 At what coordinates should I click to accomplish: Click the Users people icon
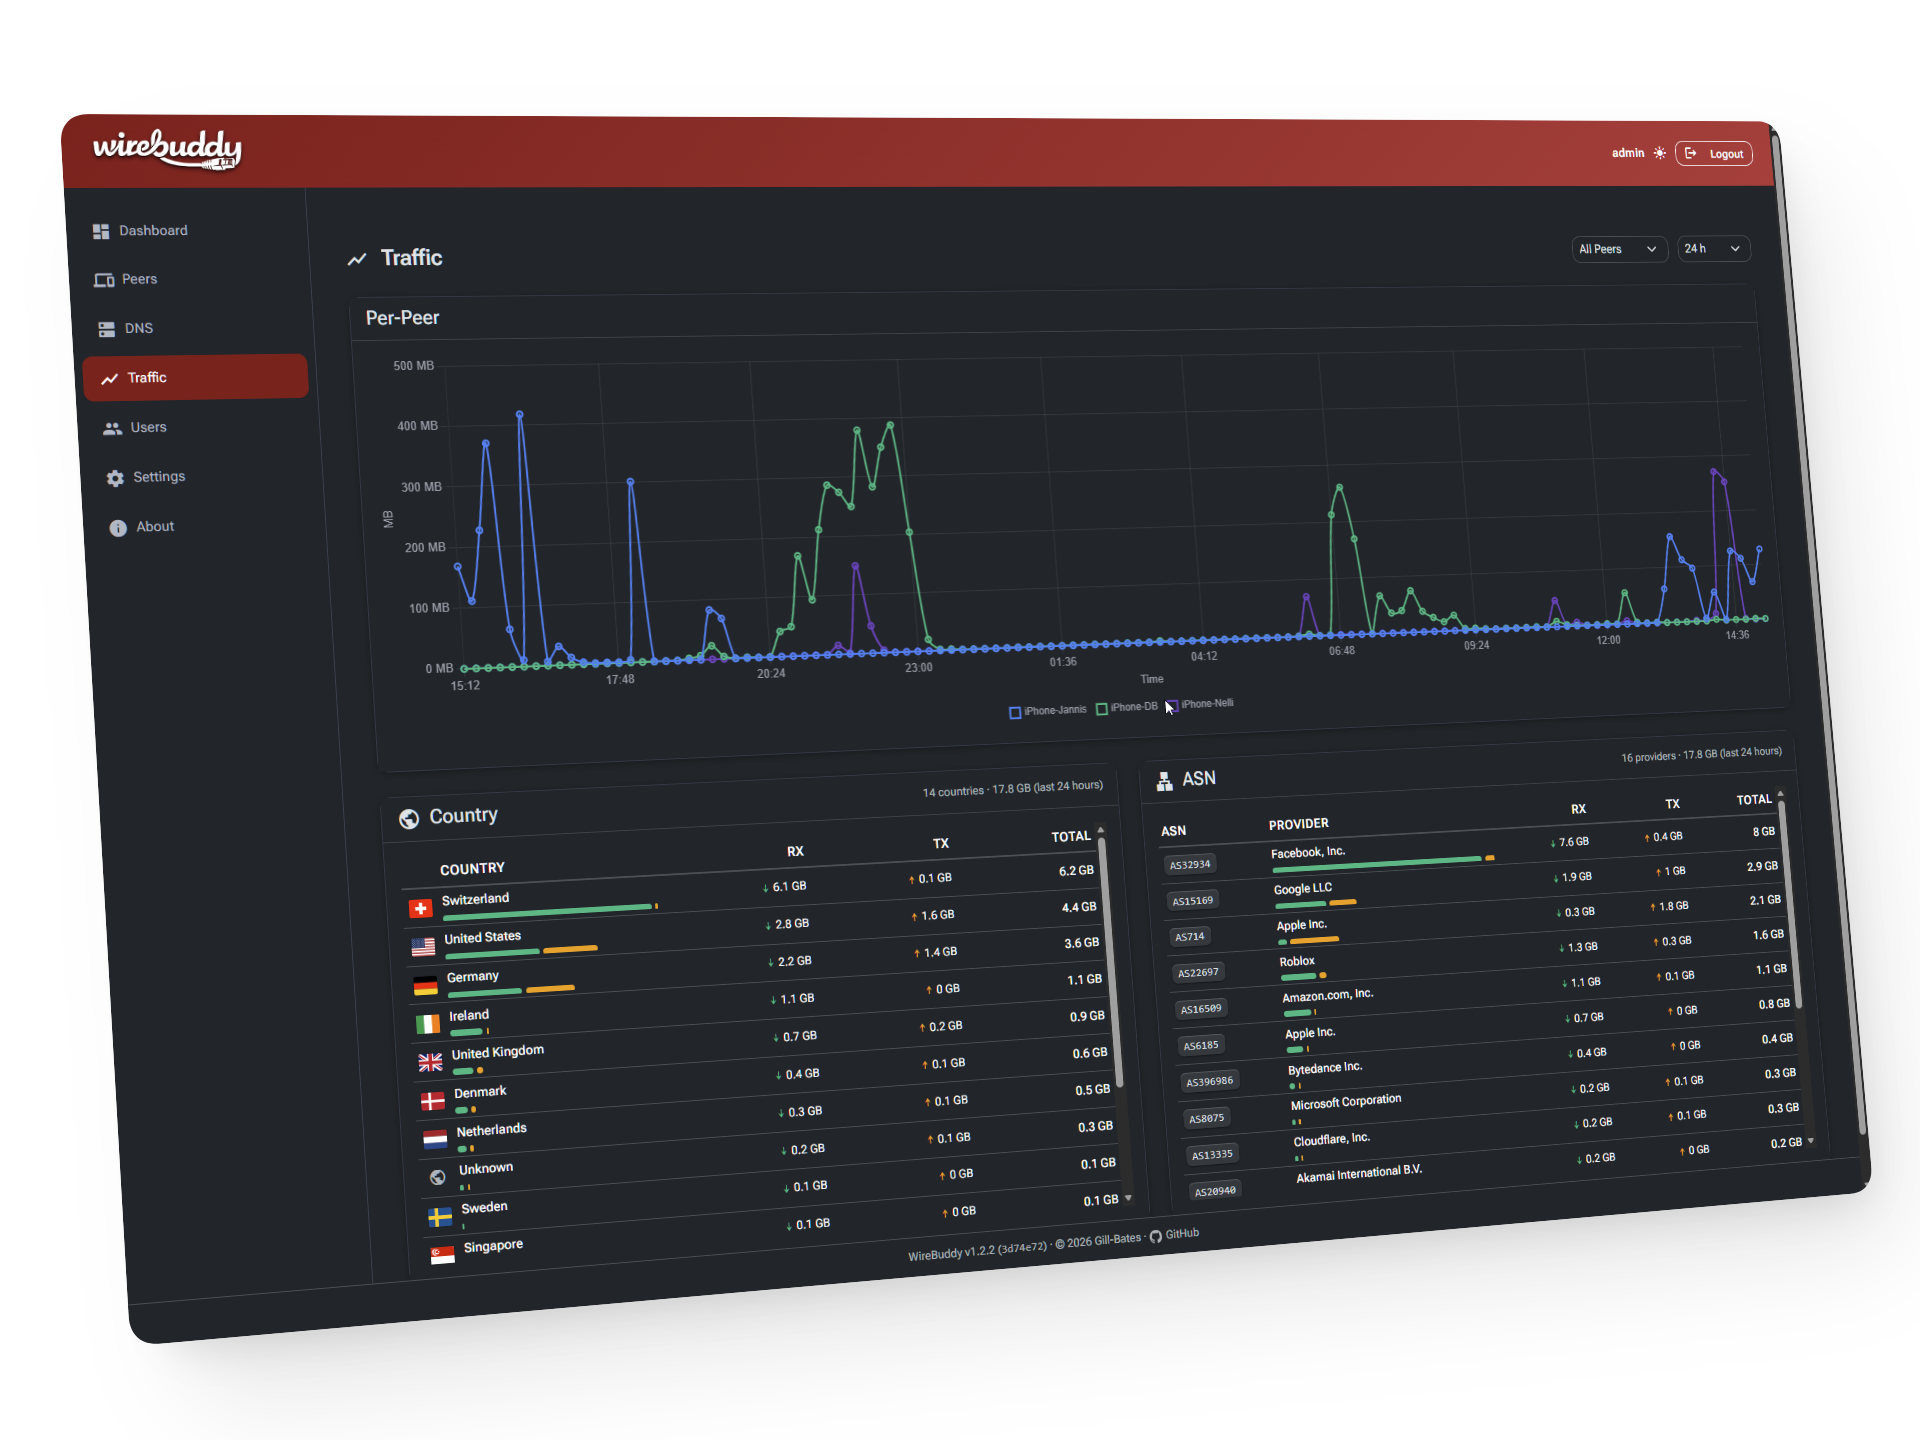(113, 428)
